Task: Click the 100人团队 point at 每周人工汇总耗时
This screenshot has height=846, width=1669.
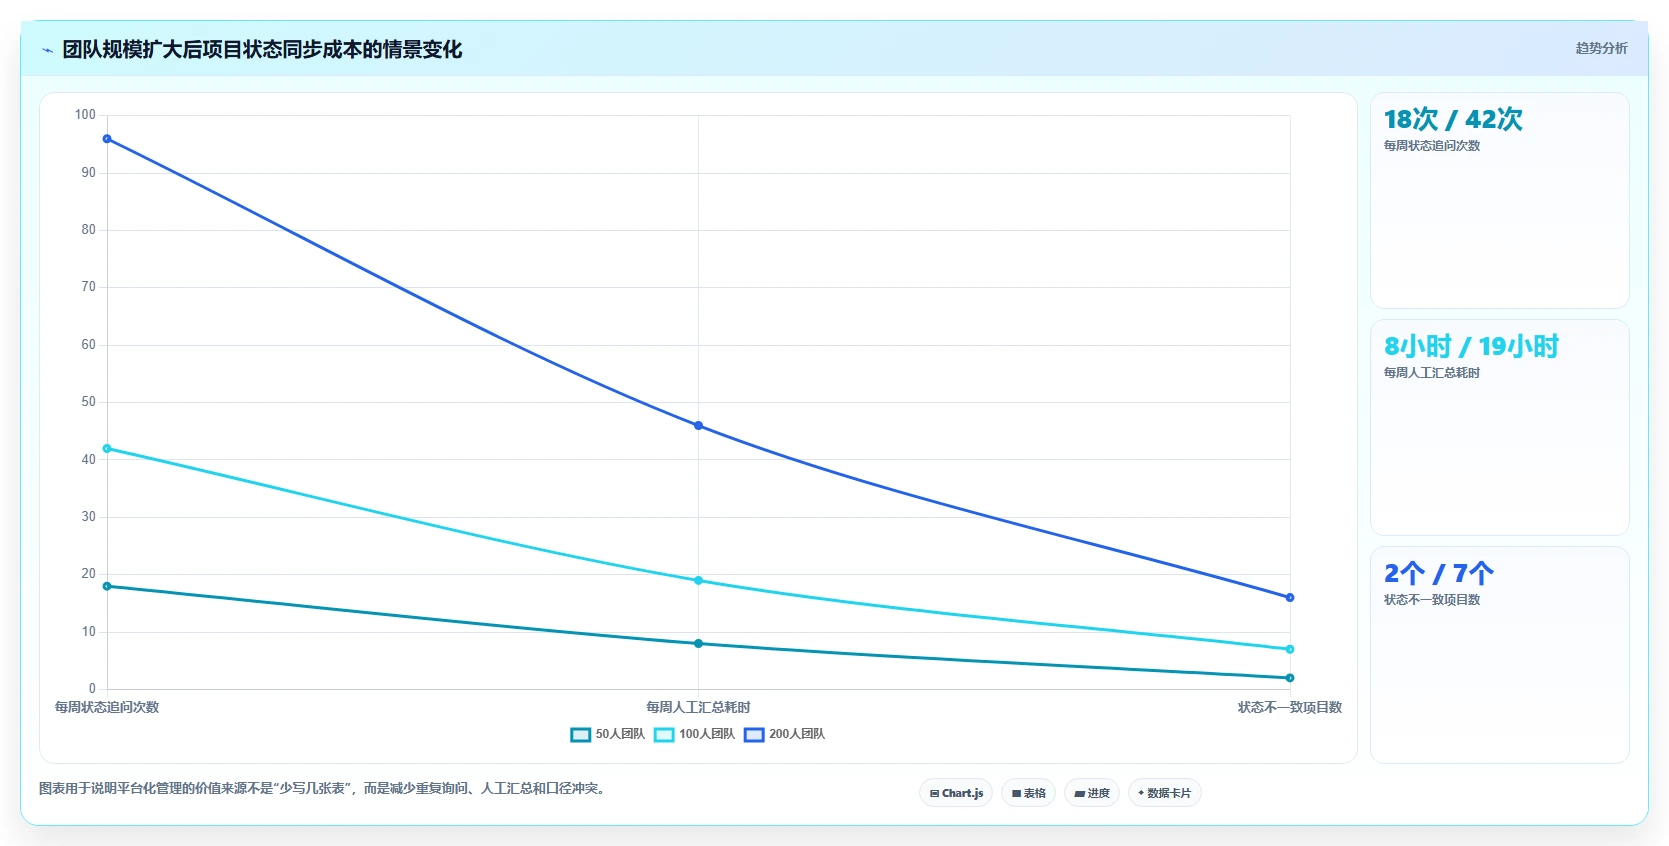Action: (698, 581)
